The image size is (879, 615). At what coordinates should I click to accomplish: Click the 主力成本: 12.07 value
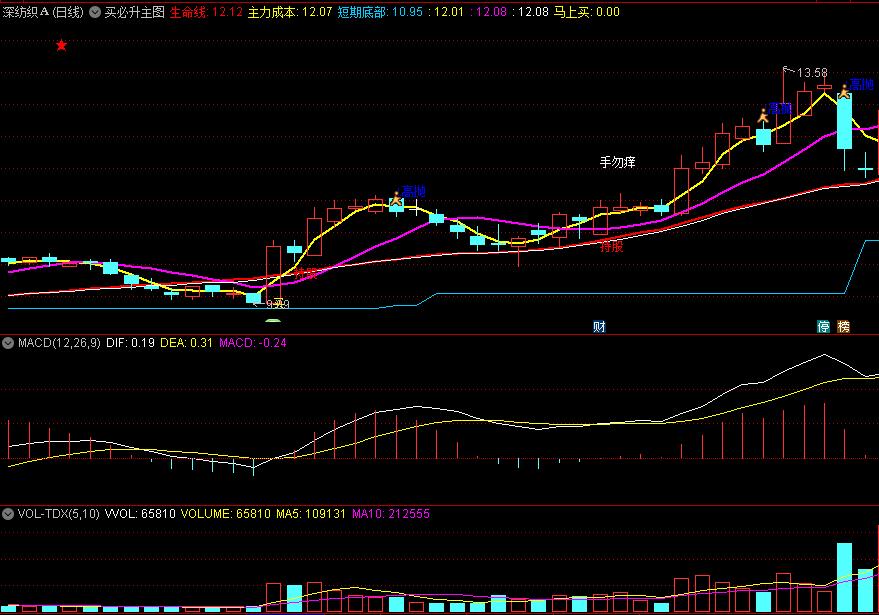click(x=290, y=12)
